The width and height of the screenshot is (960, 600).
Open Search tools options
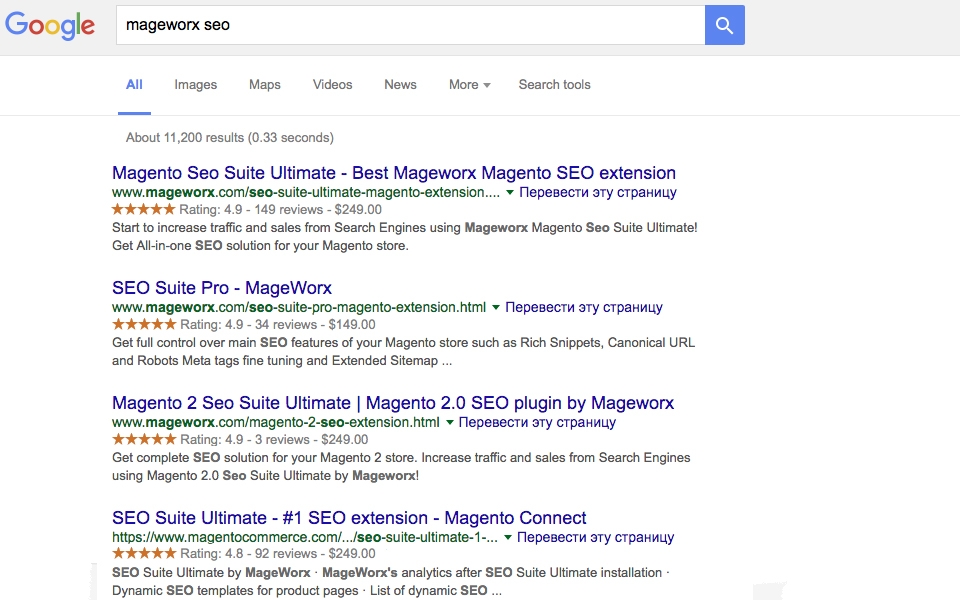point(555,84)
